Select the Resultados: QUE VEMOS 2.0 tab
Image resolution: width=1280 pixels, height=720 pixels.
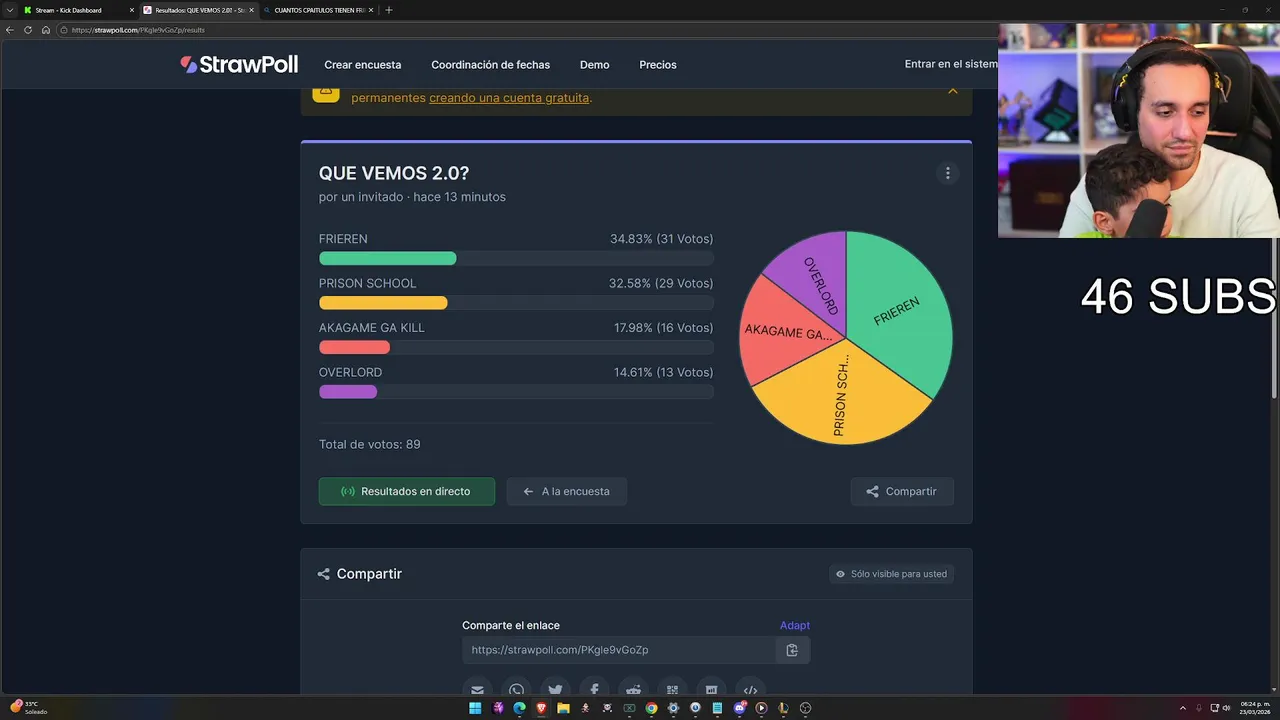point(198,10)
